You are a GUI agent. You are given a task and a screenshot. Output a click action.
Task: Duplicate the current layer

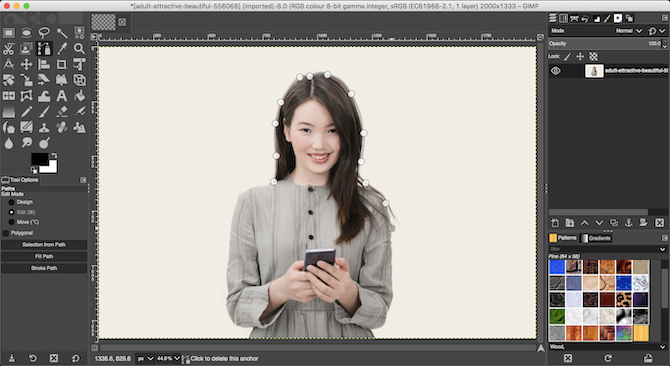click(x=614, y=223)
